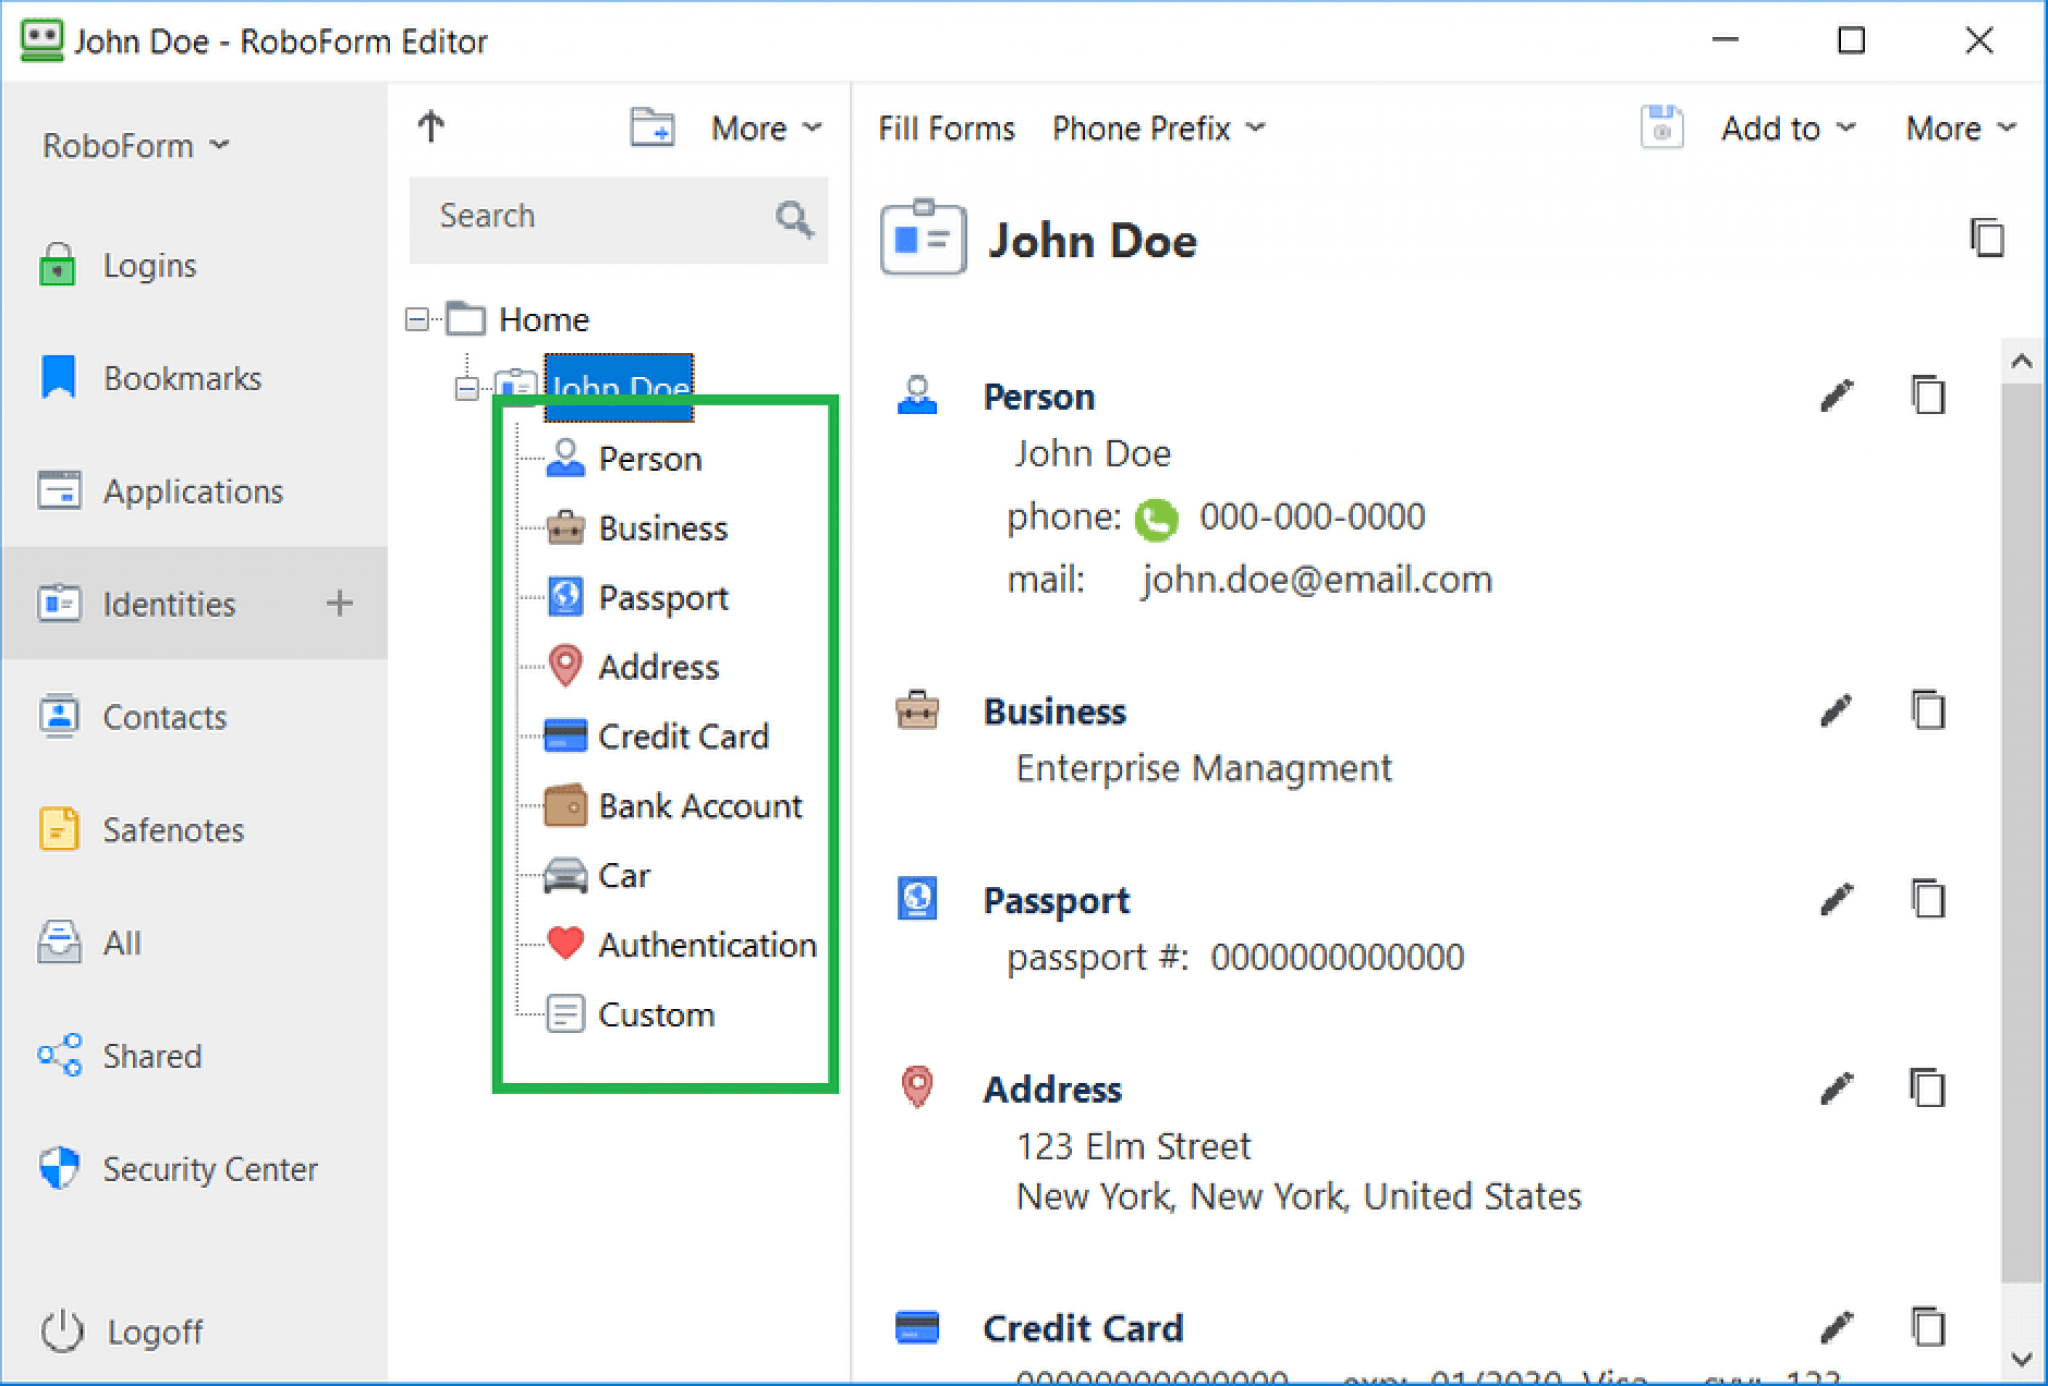The width and height of the screenshot is (2048, 1386).
Task: Click the plus icon next to Identities
Action: [340, 603]
